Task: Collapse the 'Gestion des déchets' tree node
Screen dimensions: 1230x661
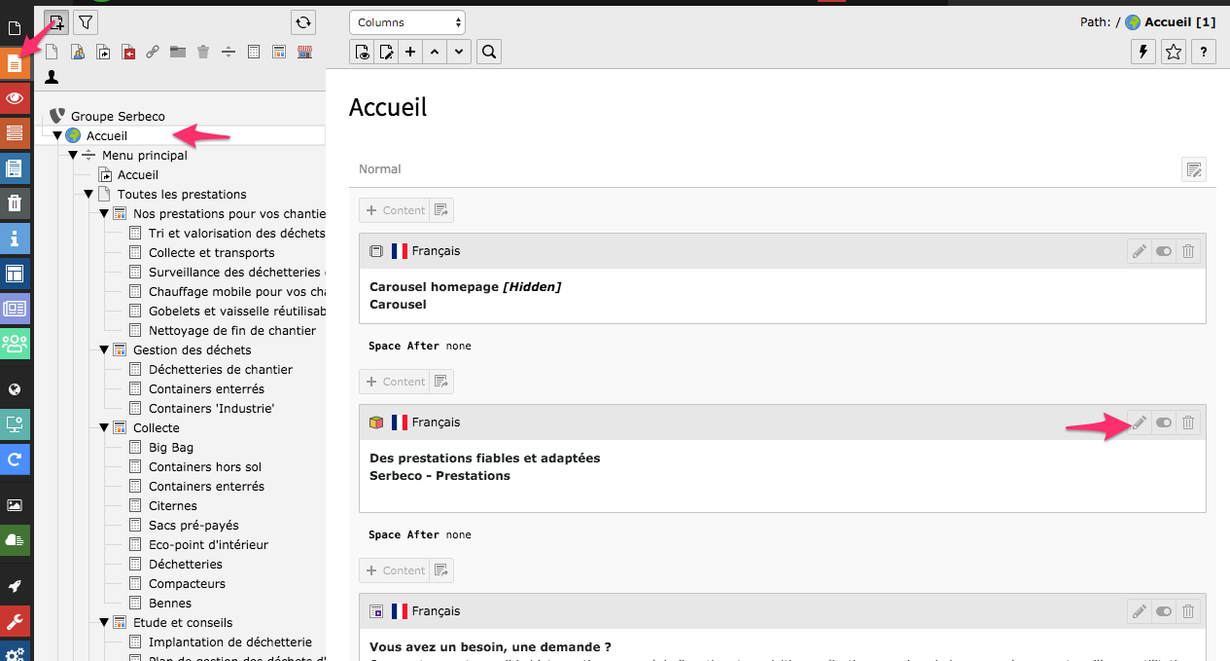Action: (x=104, y=350)
